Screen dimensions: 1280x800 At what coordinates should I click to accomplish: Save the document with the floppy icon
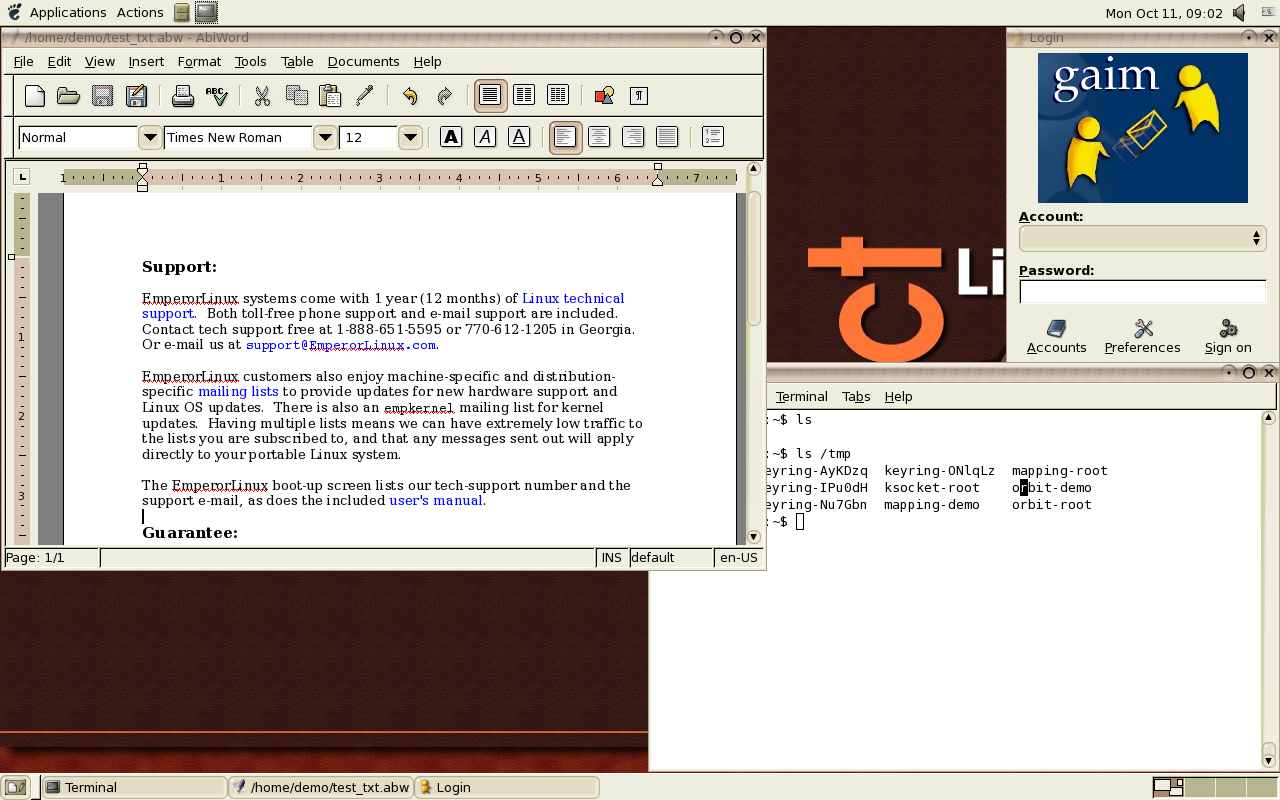(102, 96)
